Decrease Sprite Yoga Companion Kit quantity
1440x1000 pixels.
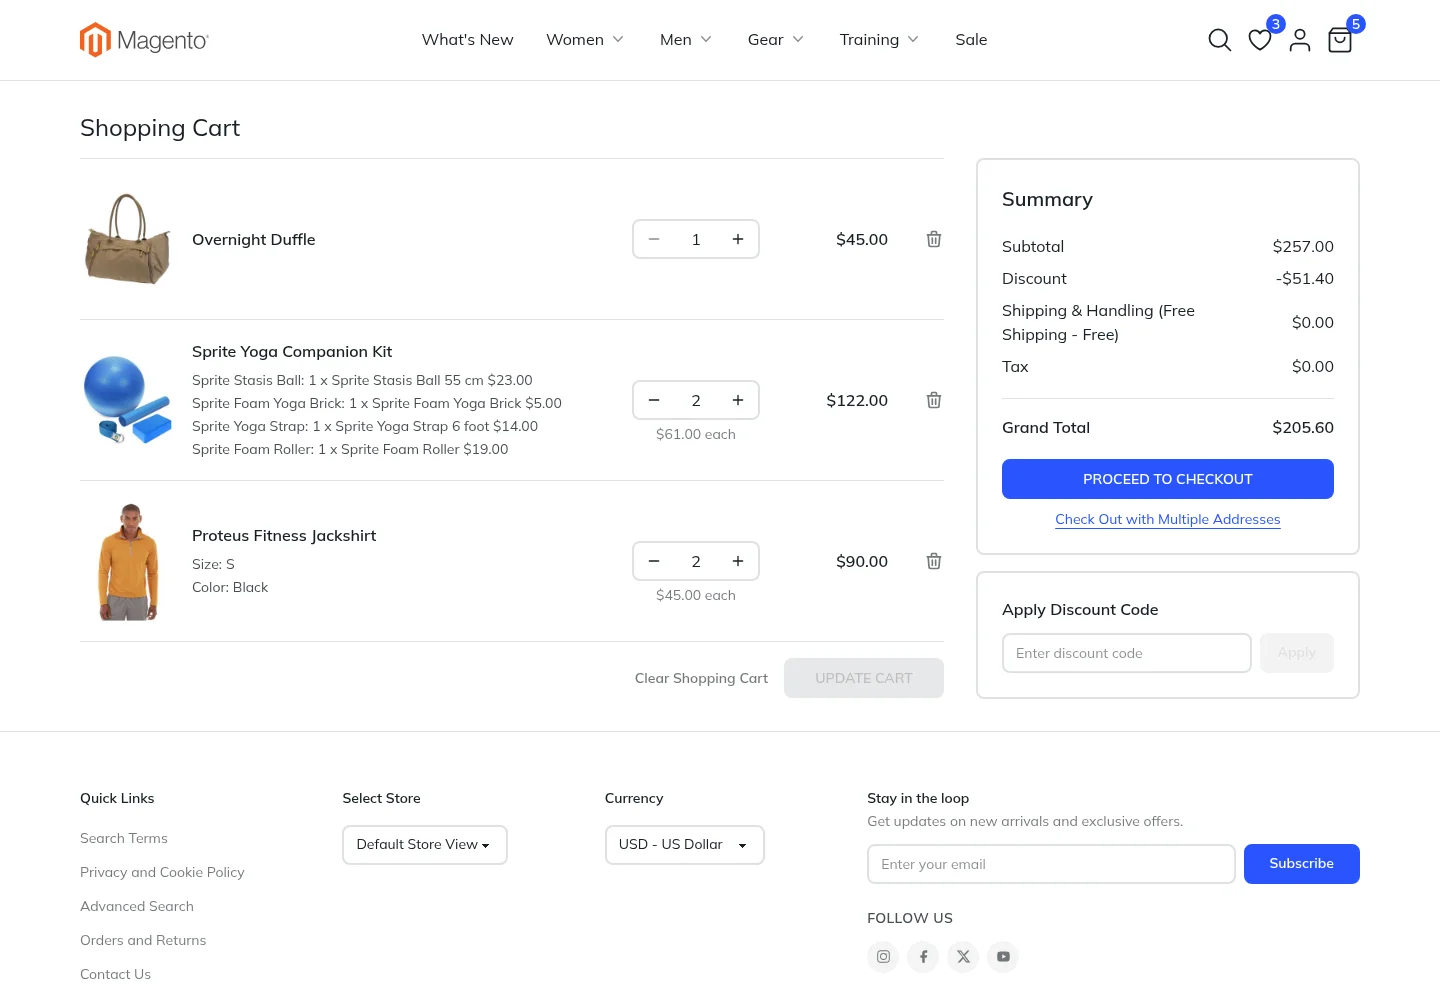pyautogui.click(x=654, y=400)
